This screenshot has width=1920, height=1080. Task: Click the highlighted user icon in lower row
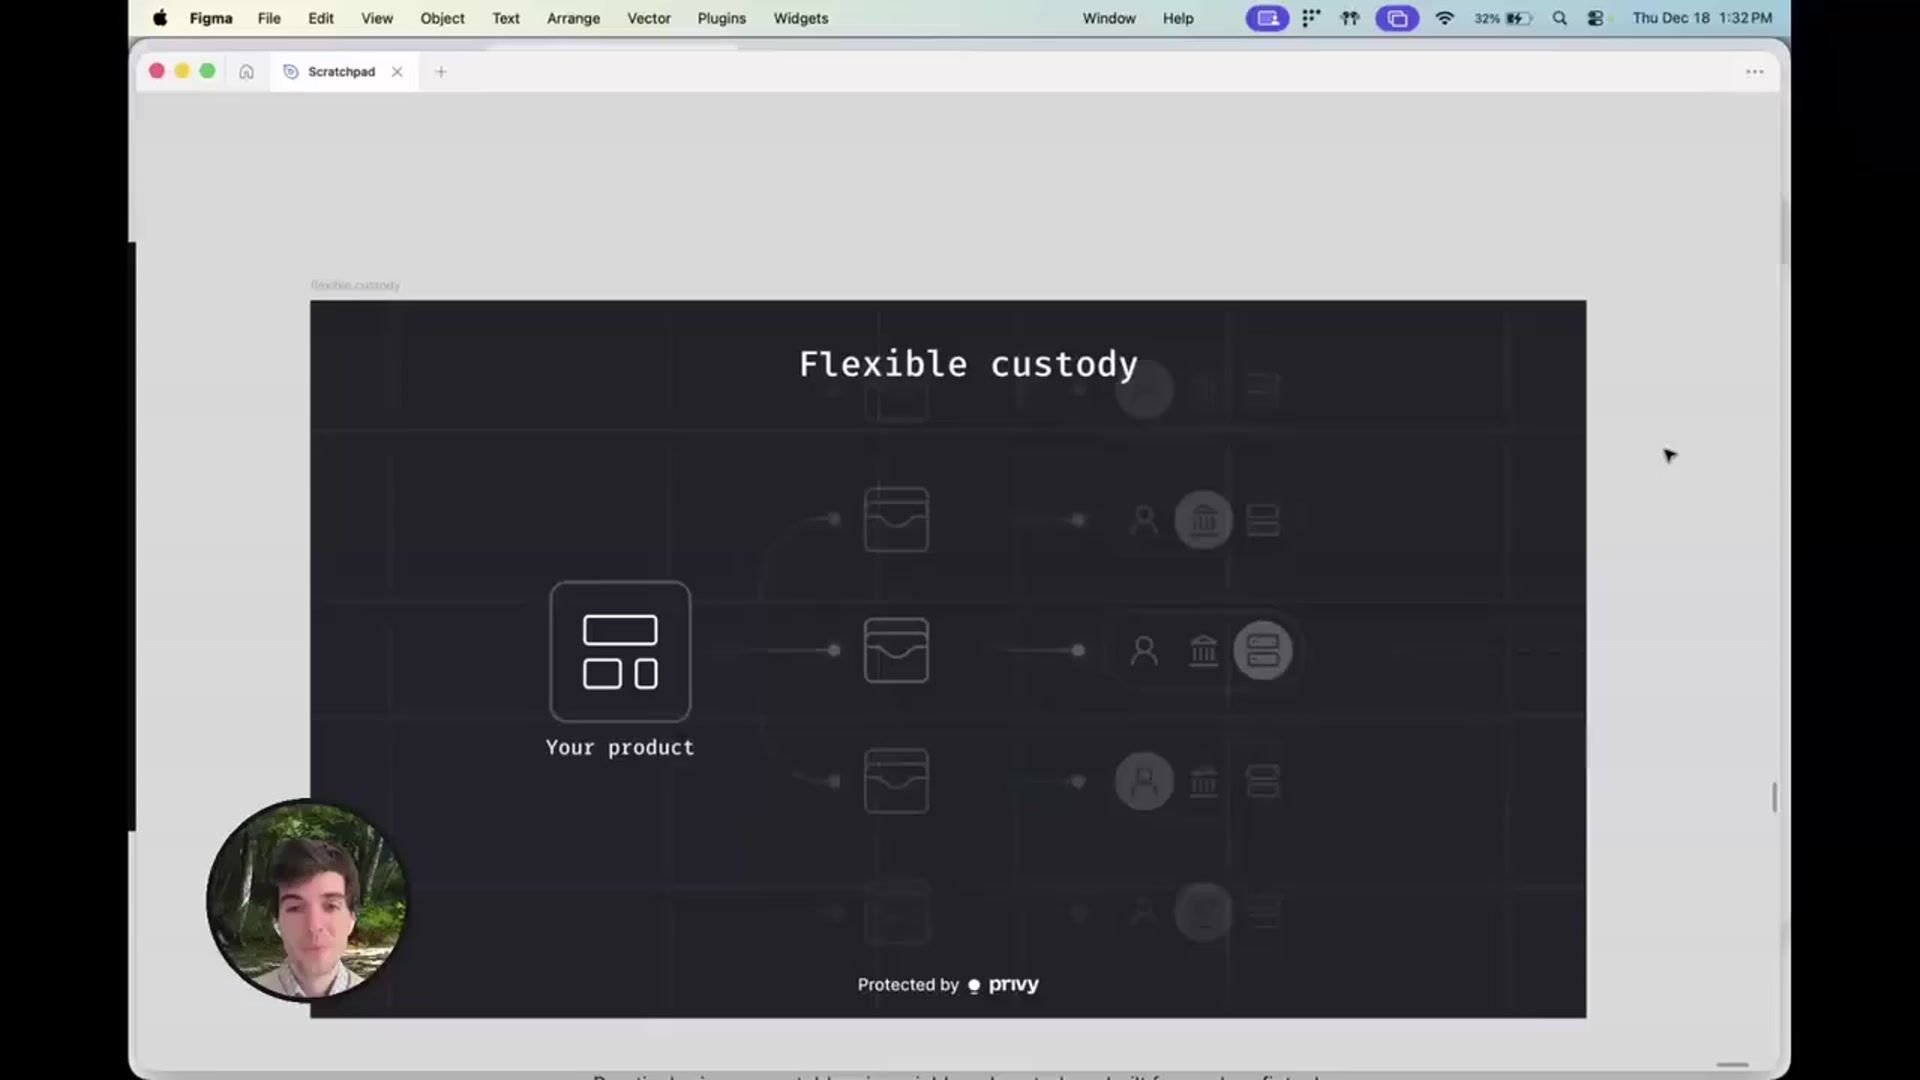tap(1144, 781)
